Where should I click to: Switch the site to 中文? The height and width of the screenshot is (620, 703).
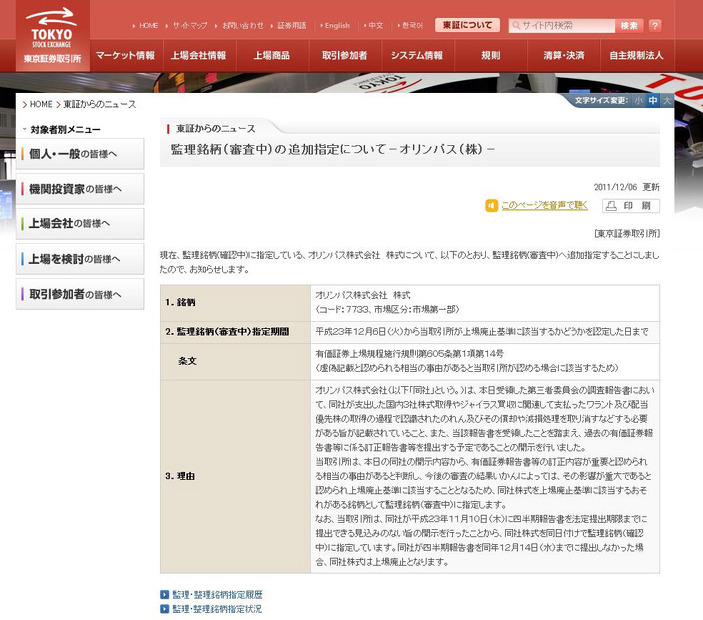coord(376,26)
